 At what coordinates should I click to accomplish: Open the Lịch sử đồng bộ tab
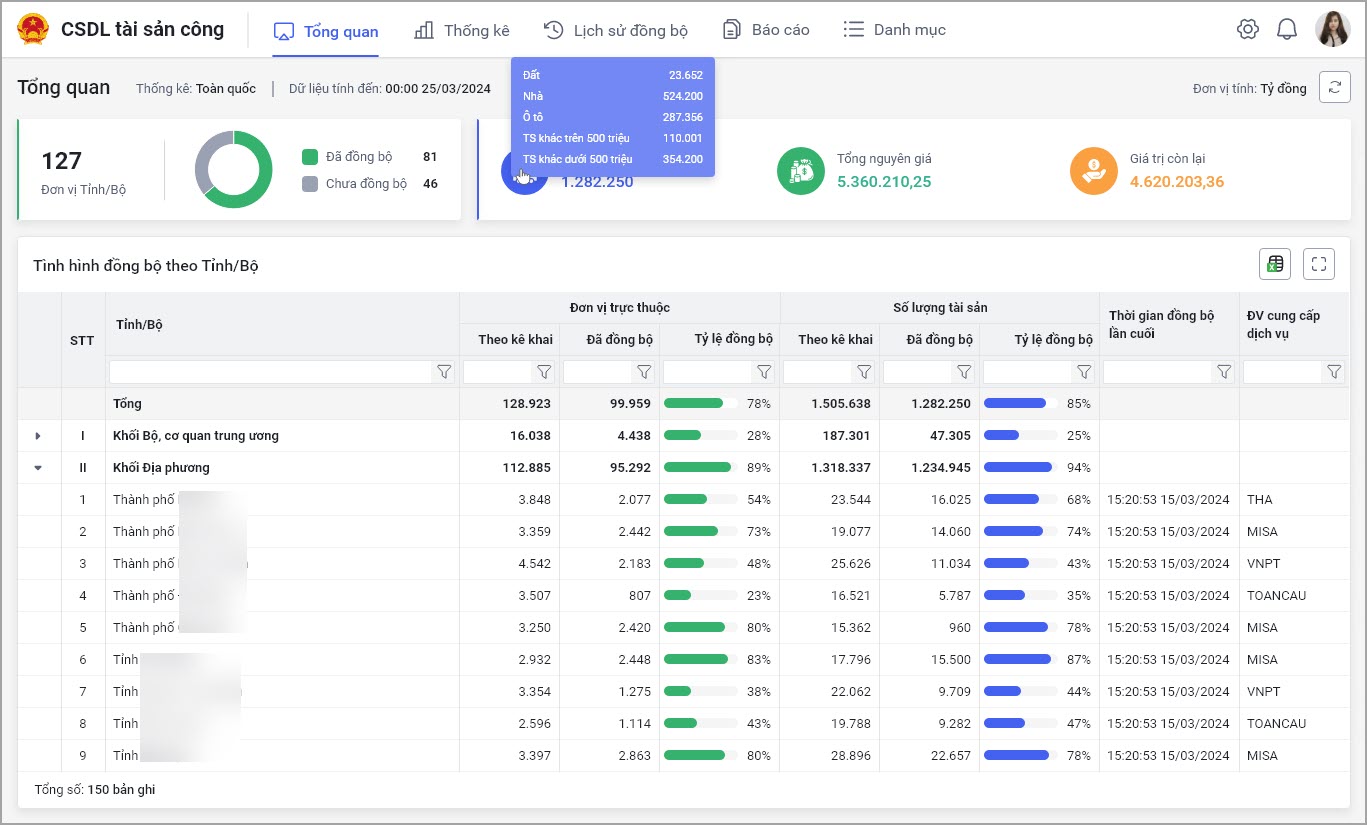615,31
